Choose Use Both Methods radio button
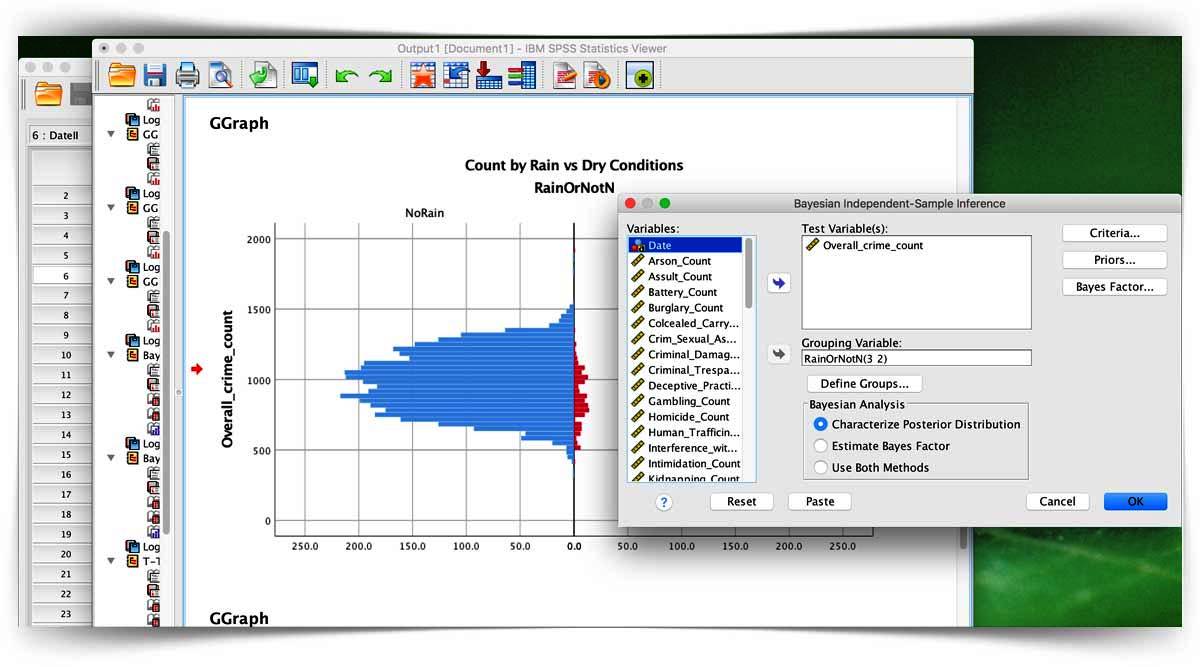Image resolution: width=1200 pixels, height=667 pixels. 821,467
